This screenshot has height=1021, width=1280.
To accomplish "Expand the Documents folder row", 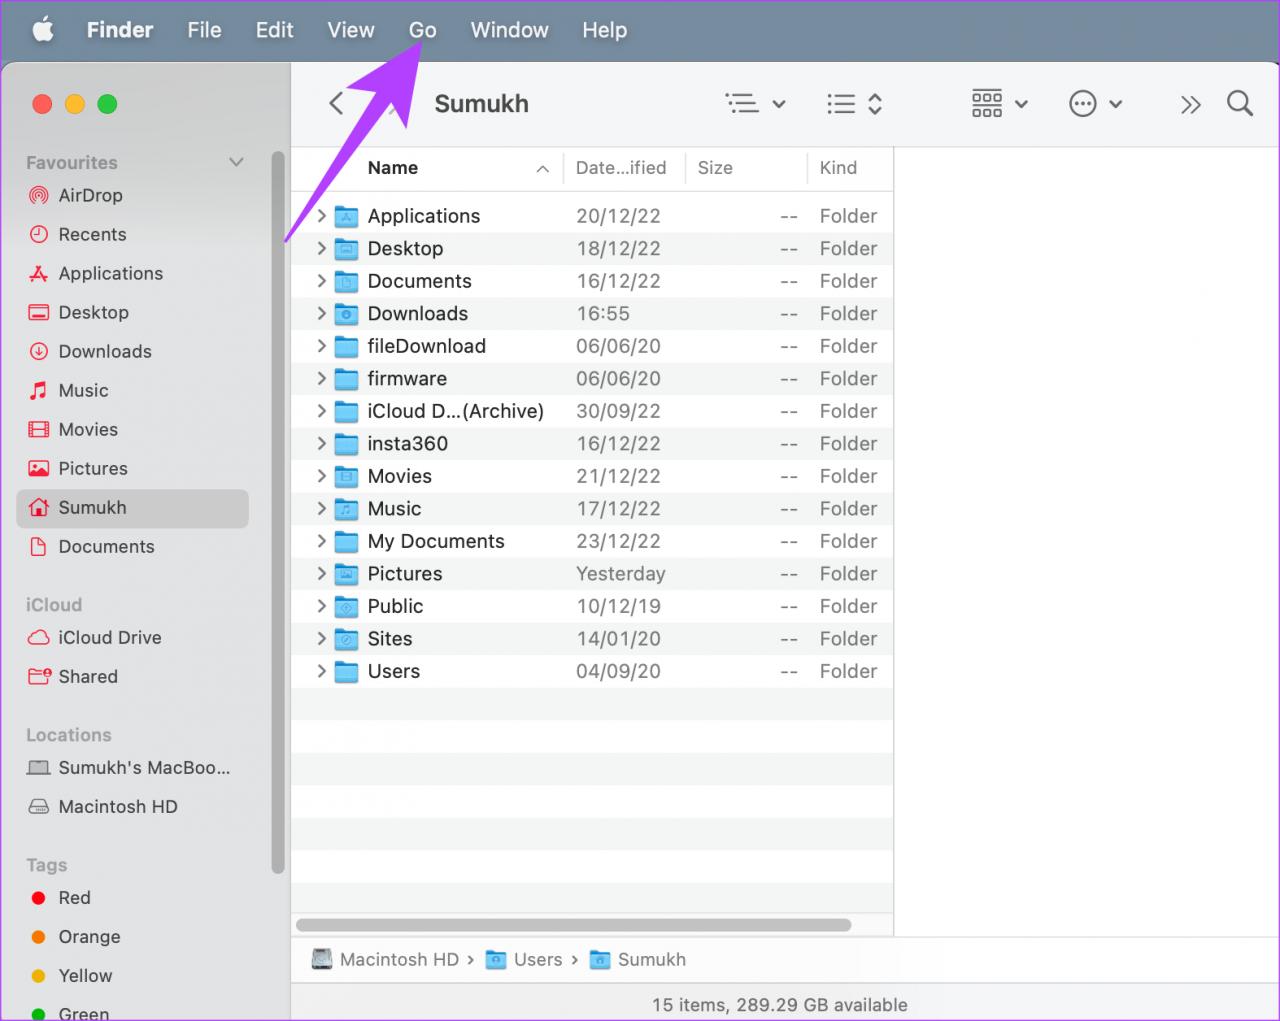I will pos(321,281).
